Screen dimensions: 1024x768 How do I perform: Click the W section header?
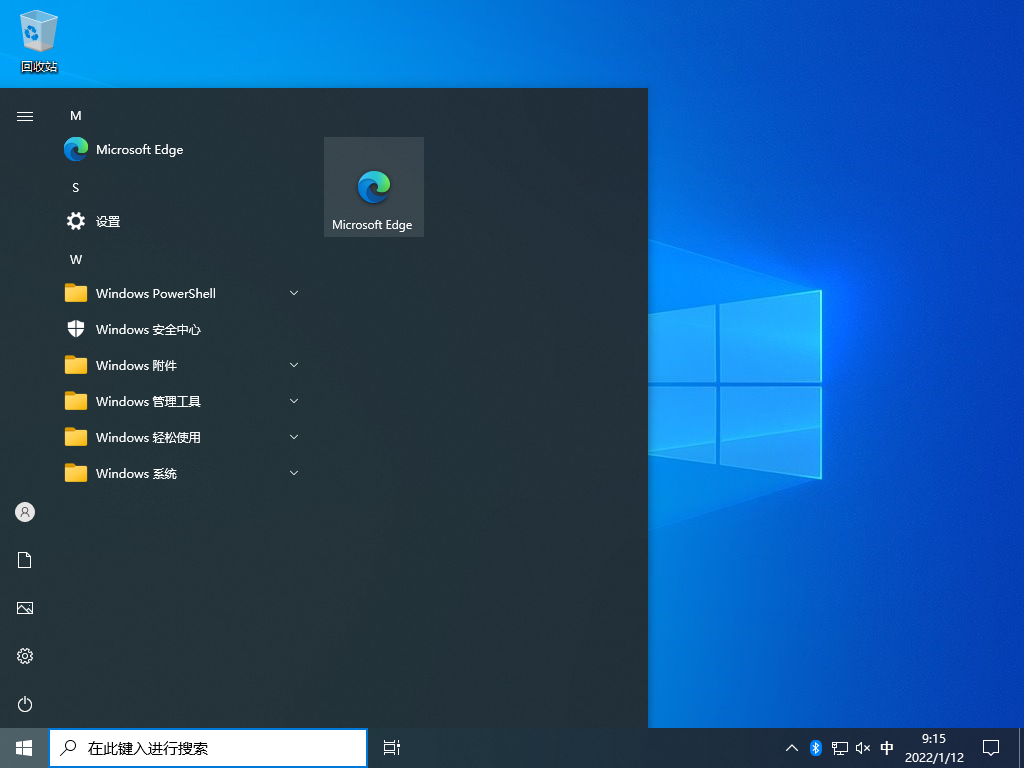(75, 259)
